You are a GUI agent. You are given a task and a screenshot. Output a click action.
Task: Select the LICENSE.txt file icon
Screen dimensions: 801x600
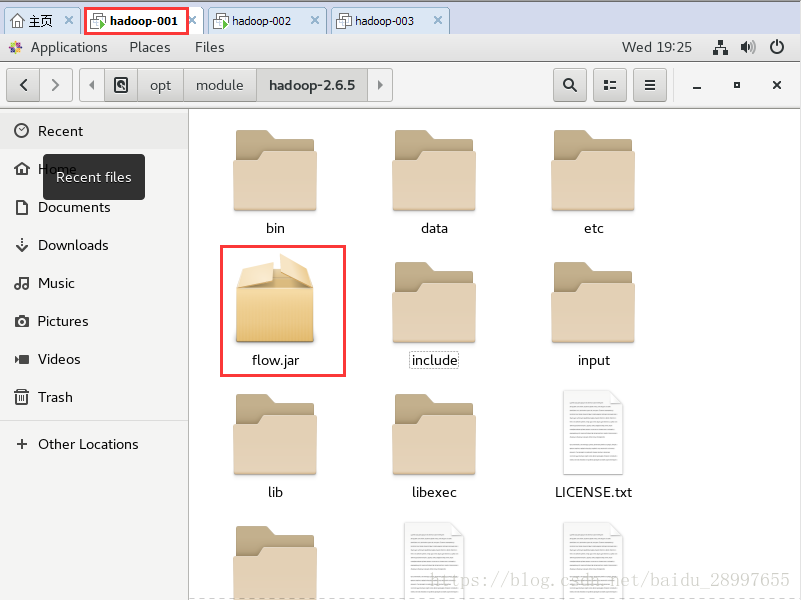point(593,433)
